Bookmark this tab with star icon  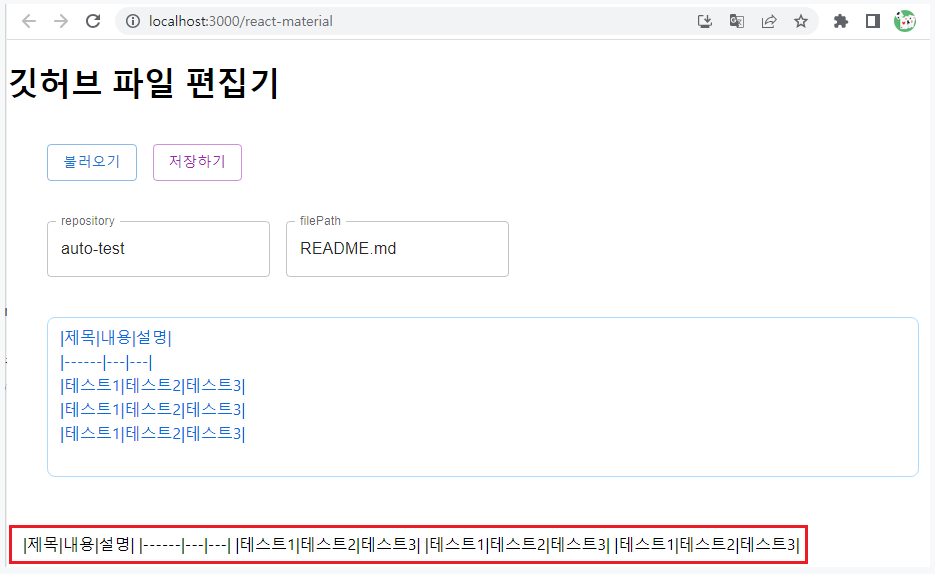pos(801,21)
